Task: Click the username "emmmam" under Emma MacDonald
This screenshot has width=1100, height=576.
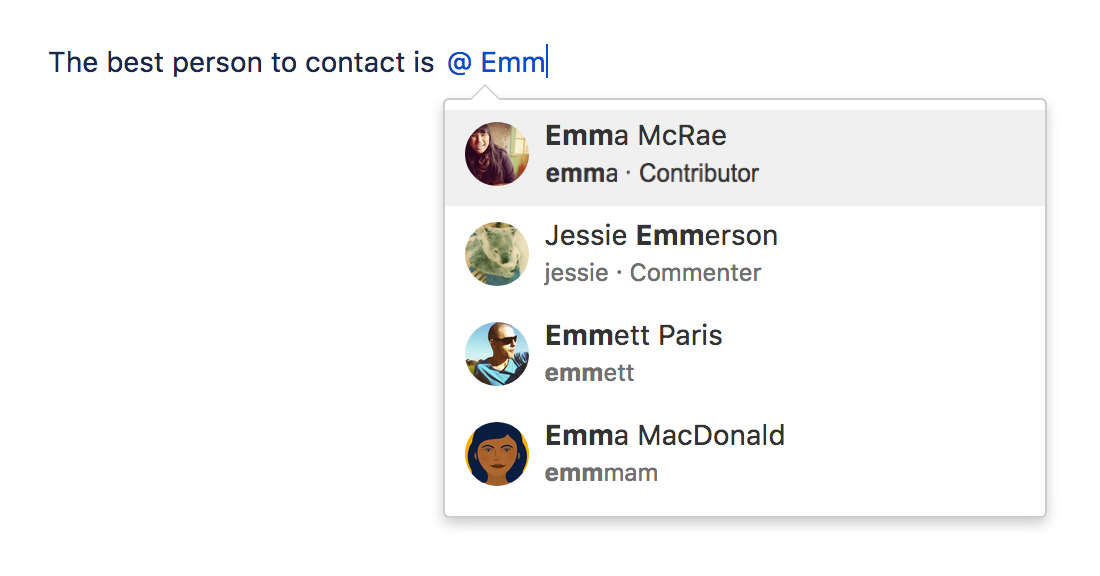Action: coord(601,473)
